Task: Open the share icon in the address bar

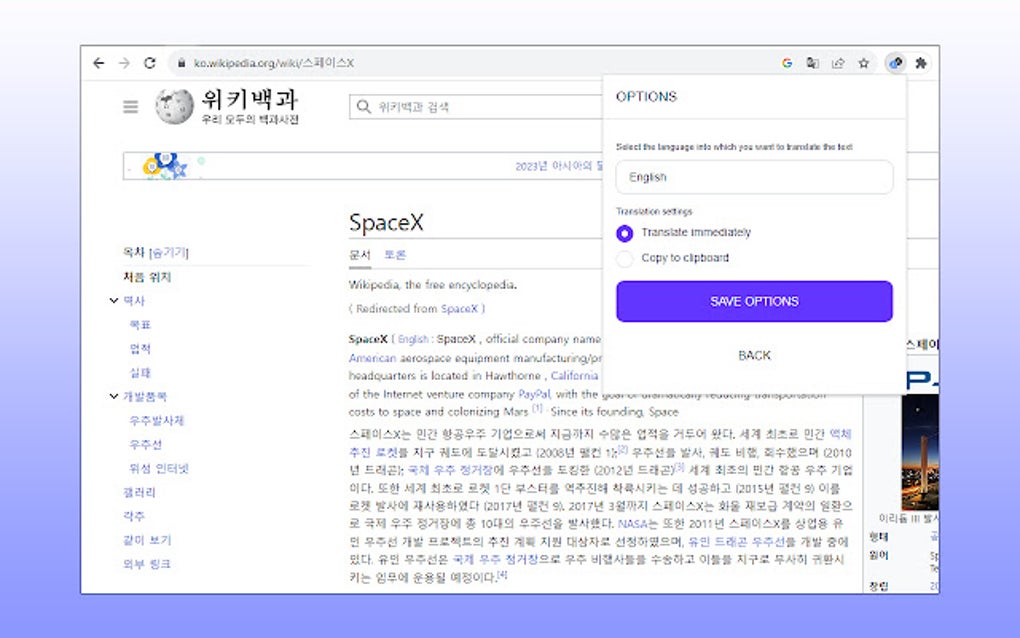Action: point(838,62)
